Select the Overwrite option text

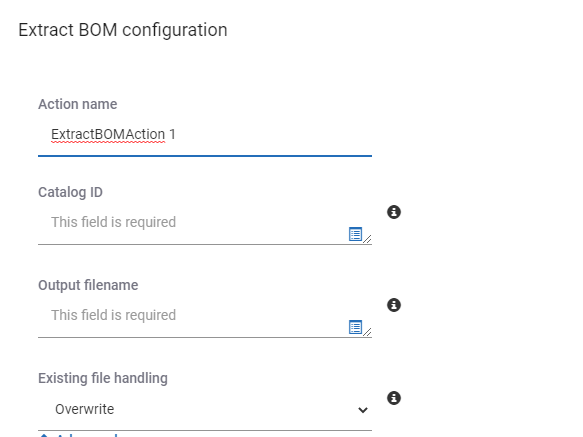tap(84, 409)
